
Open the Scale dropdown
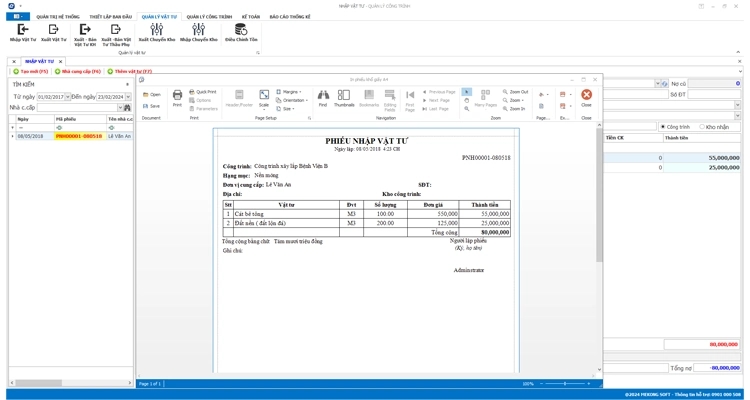coord(264,99)
